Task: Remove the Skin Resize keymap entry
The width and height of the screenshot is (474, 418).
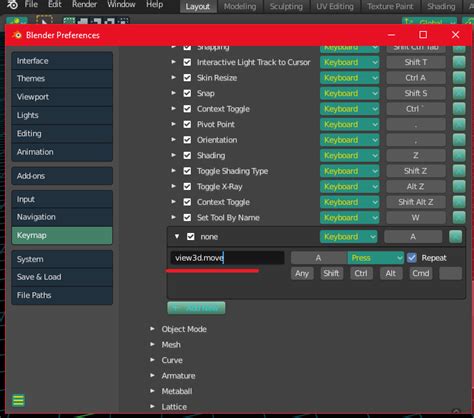Action: pos(459,78)
